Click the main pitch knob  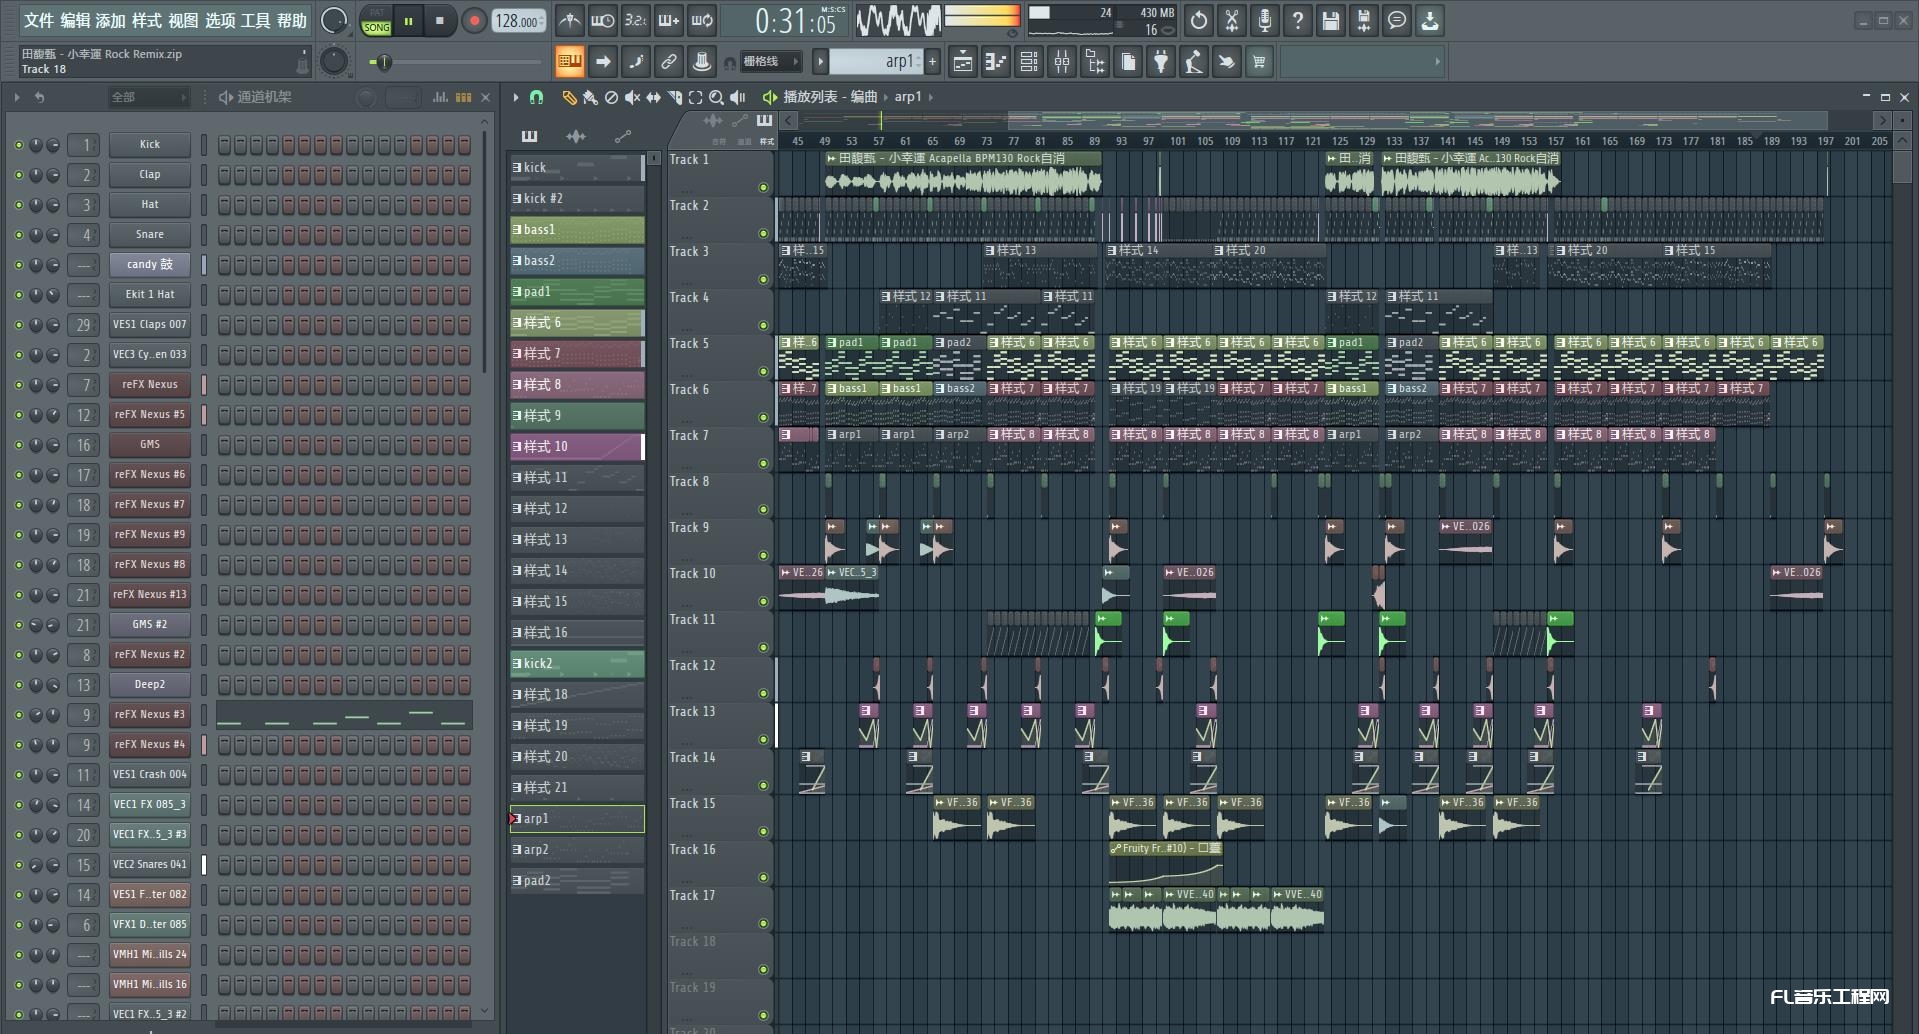[x=334, y=62]
